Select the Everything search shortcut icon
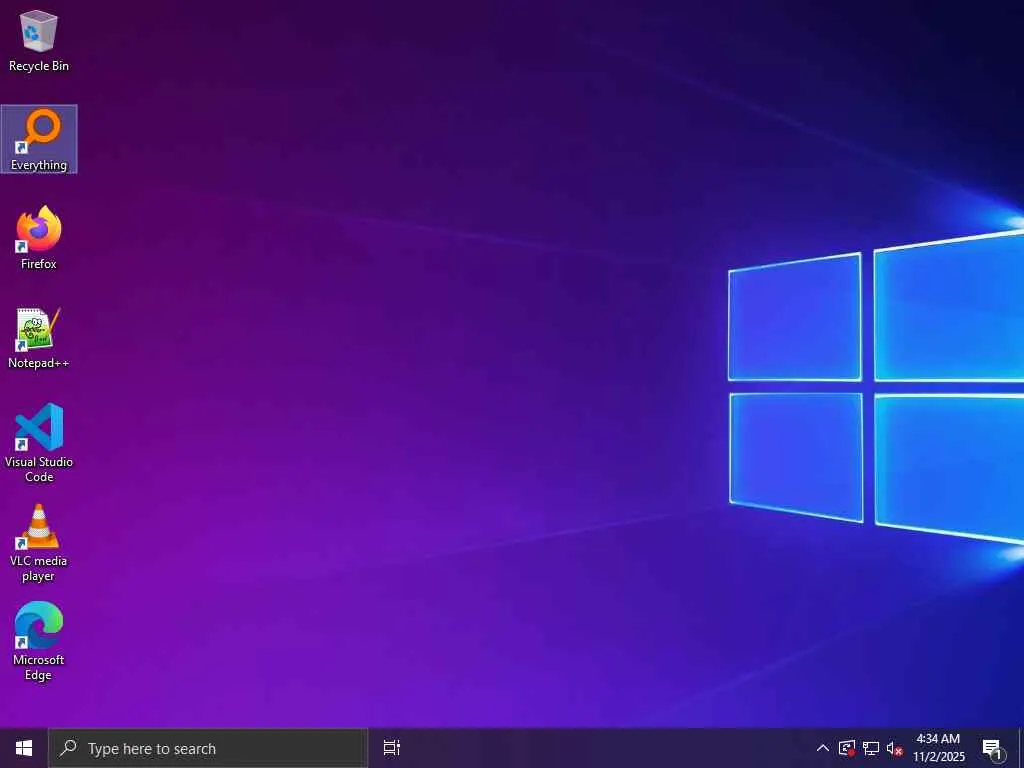The image size is (1024, 768). (x=39, y=139)
